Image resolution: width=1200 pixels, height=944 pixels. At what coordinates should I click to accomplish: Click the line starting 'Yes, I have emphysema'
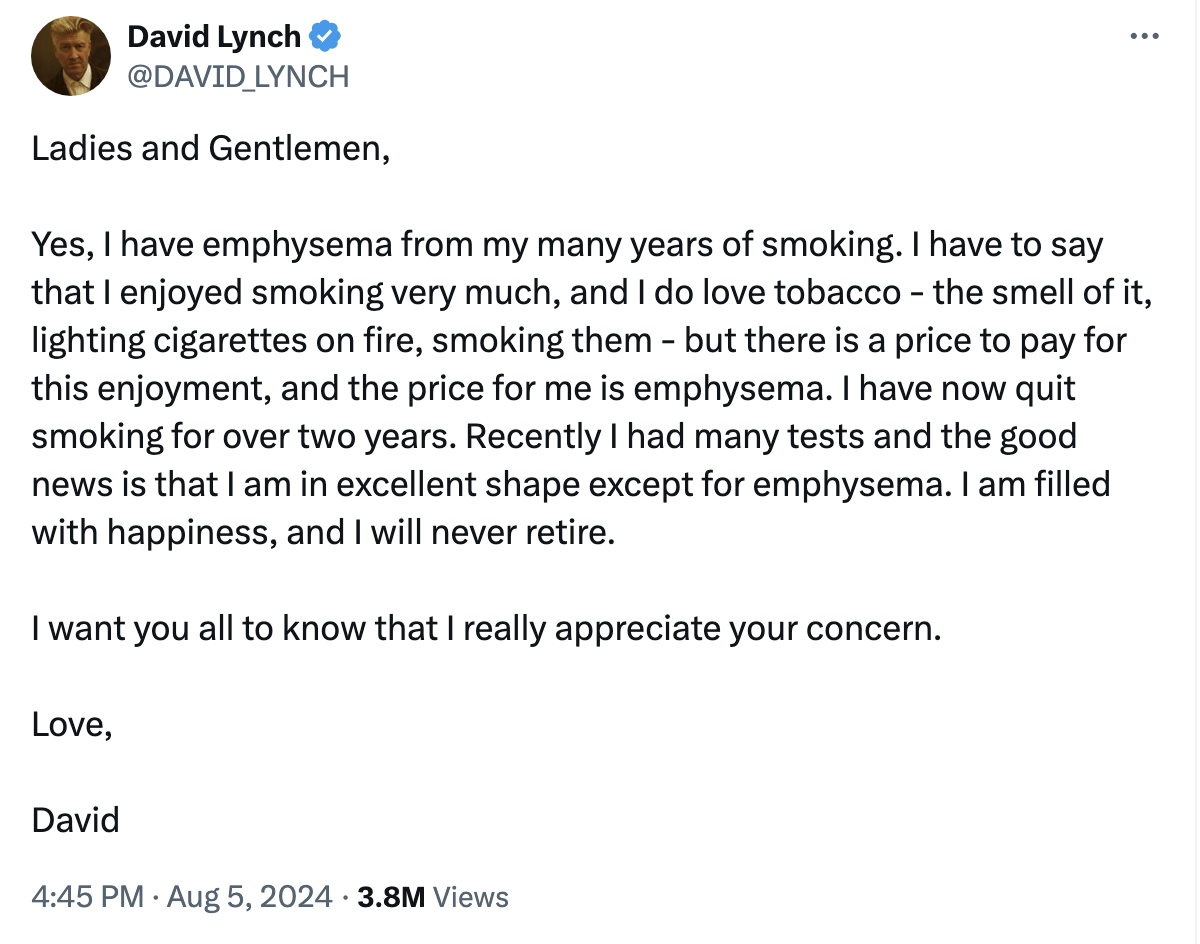(567, 244)
